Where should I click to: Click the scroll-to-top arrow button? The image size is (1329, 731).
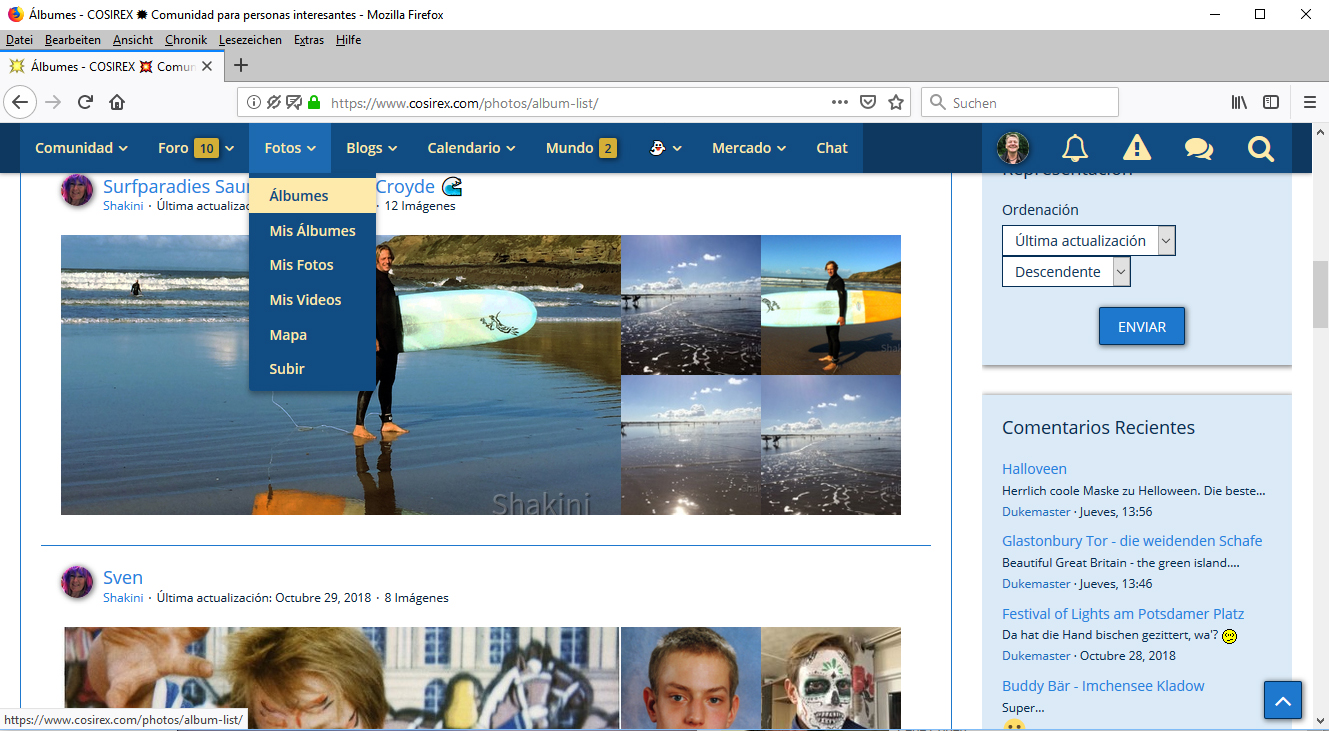pos(1283,699)
